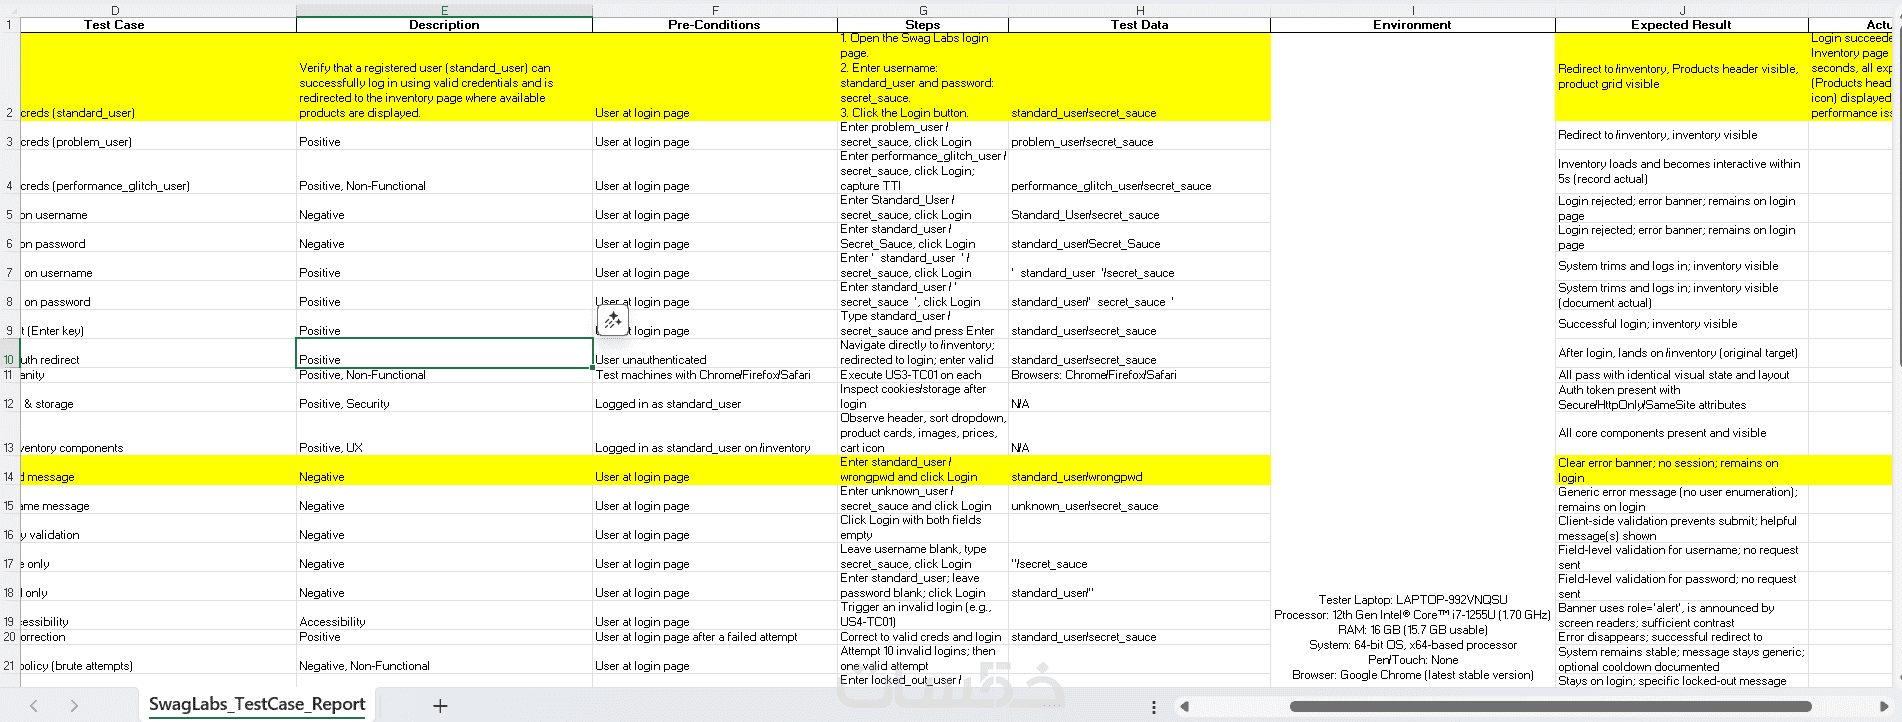Select the row 5 header
This screenshot has height=722, width=1902.
pyautogui.click(x=10, y=208)
